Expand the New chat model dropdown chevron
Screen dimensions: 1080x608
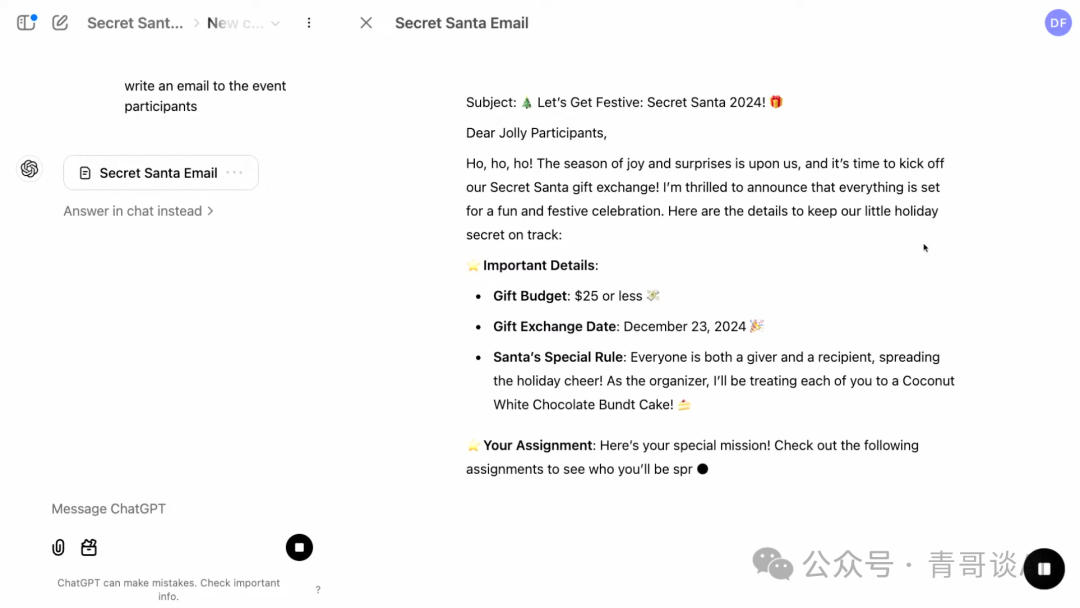(x=275, y=23)
